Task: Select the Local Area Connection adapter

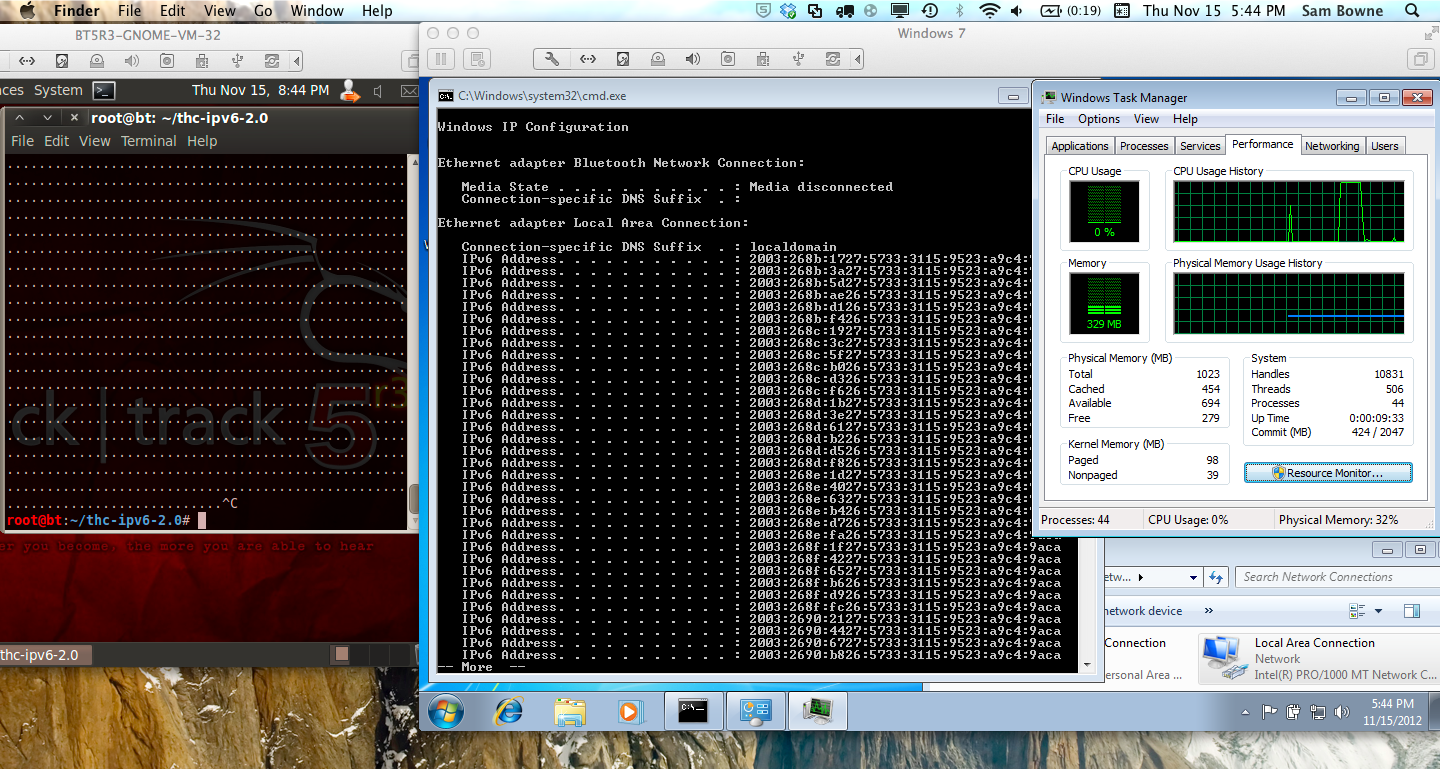Action: pos(1318,658)
